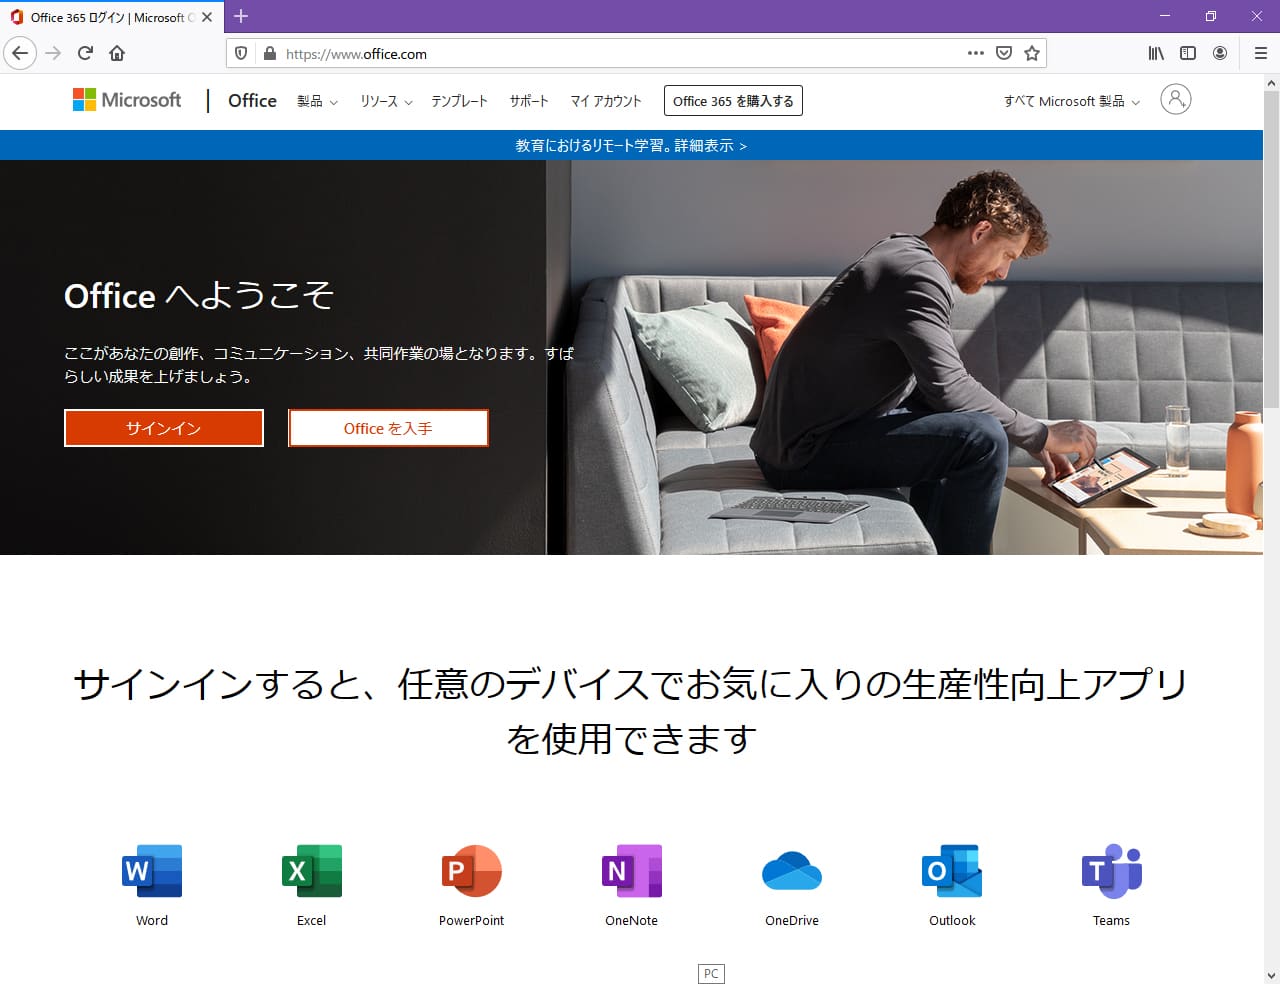Image resolution: width=1280 pixels, height=984 pixels.
Task: Reload the page with the refresh icon
Action: [85, 53]
